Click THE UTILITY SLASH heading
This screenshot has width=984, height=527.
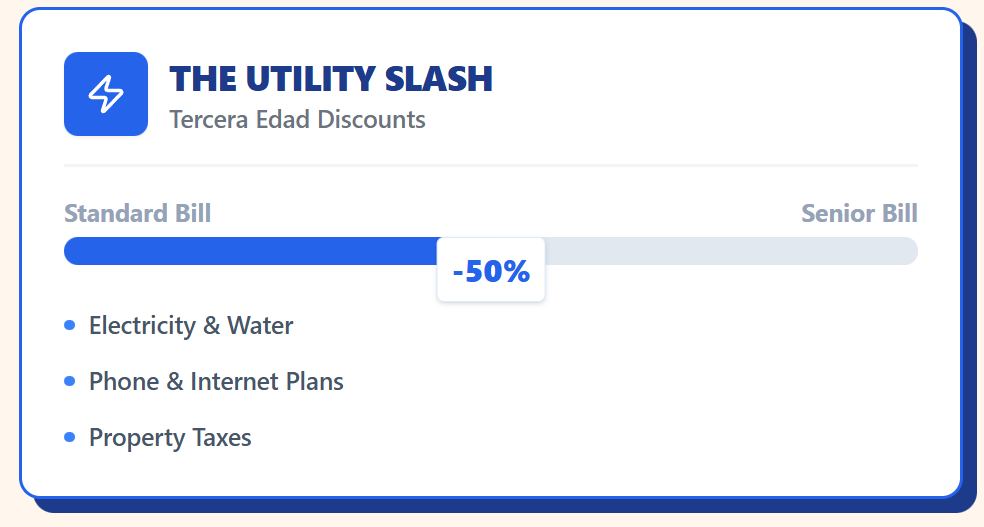point(331,79)
